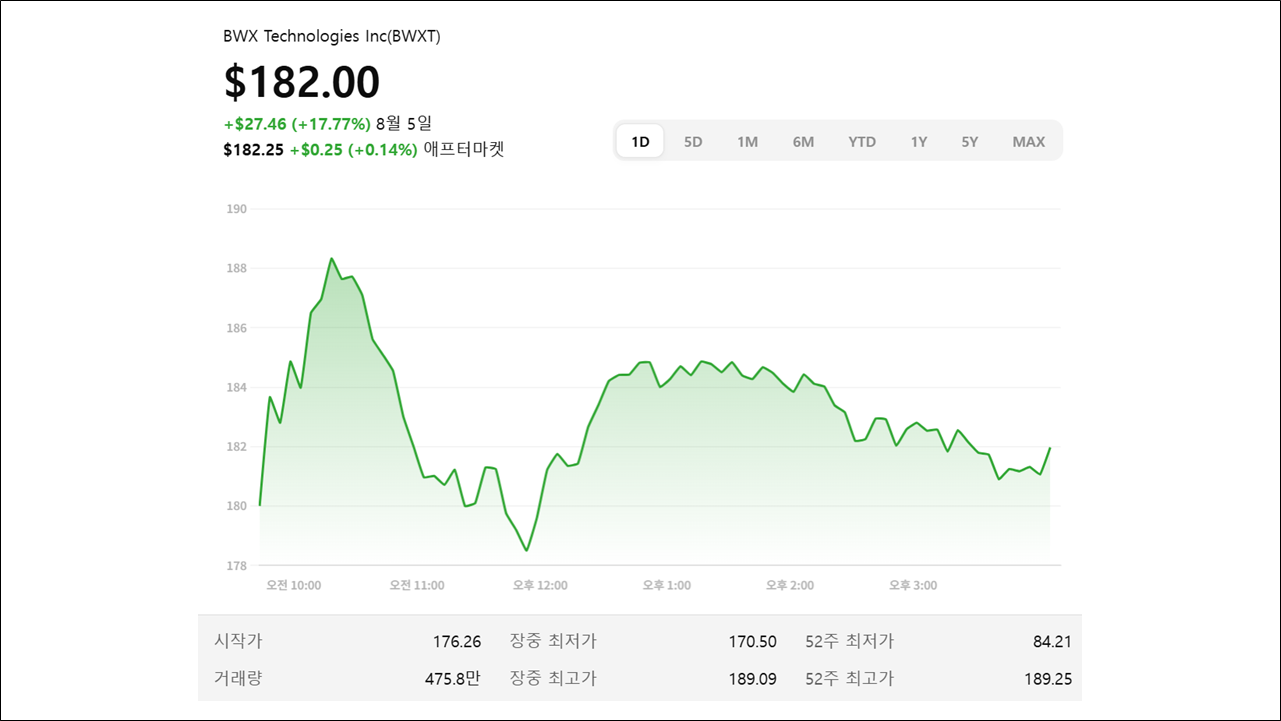The image size is (1281, 721).
Task: Select the 1Y range tab
Action: tap(918, 141)
